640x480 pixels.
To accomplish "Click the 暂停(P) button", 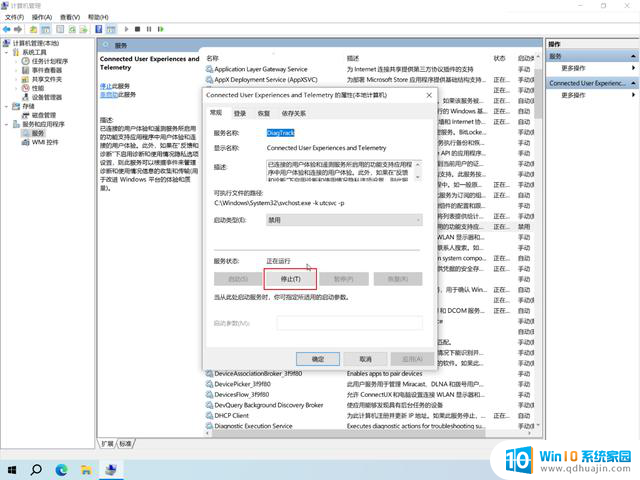I will tap(344, 279).
